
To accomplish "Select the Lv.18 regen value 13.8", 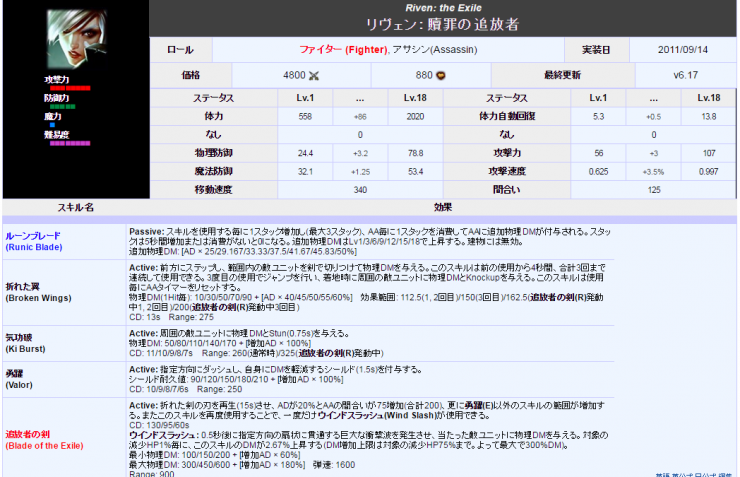I will (709, 117).
